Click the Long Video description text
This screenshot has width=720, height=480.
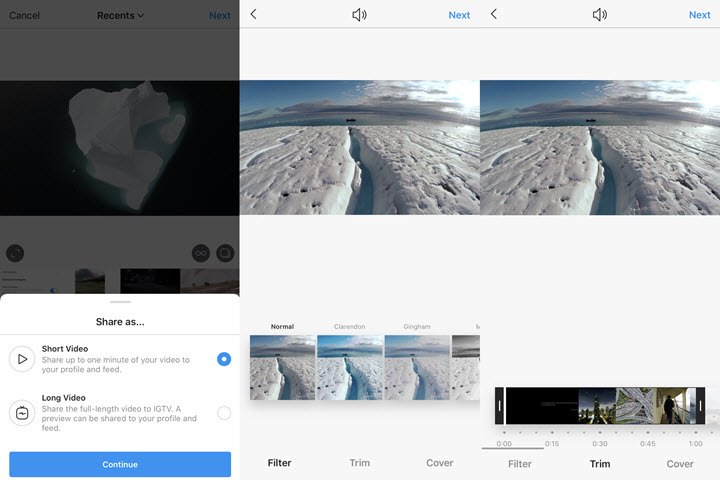pos(119,418)
